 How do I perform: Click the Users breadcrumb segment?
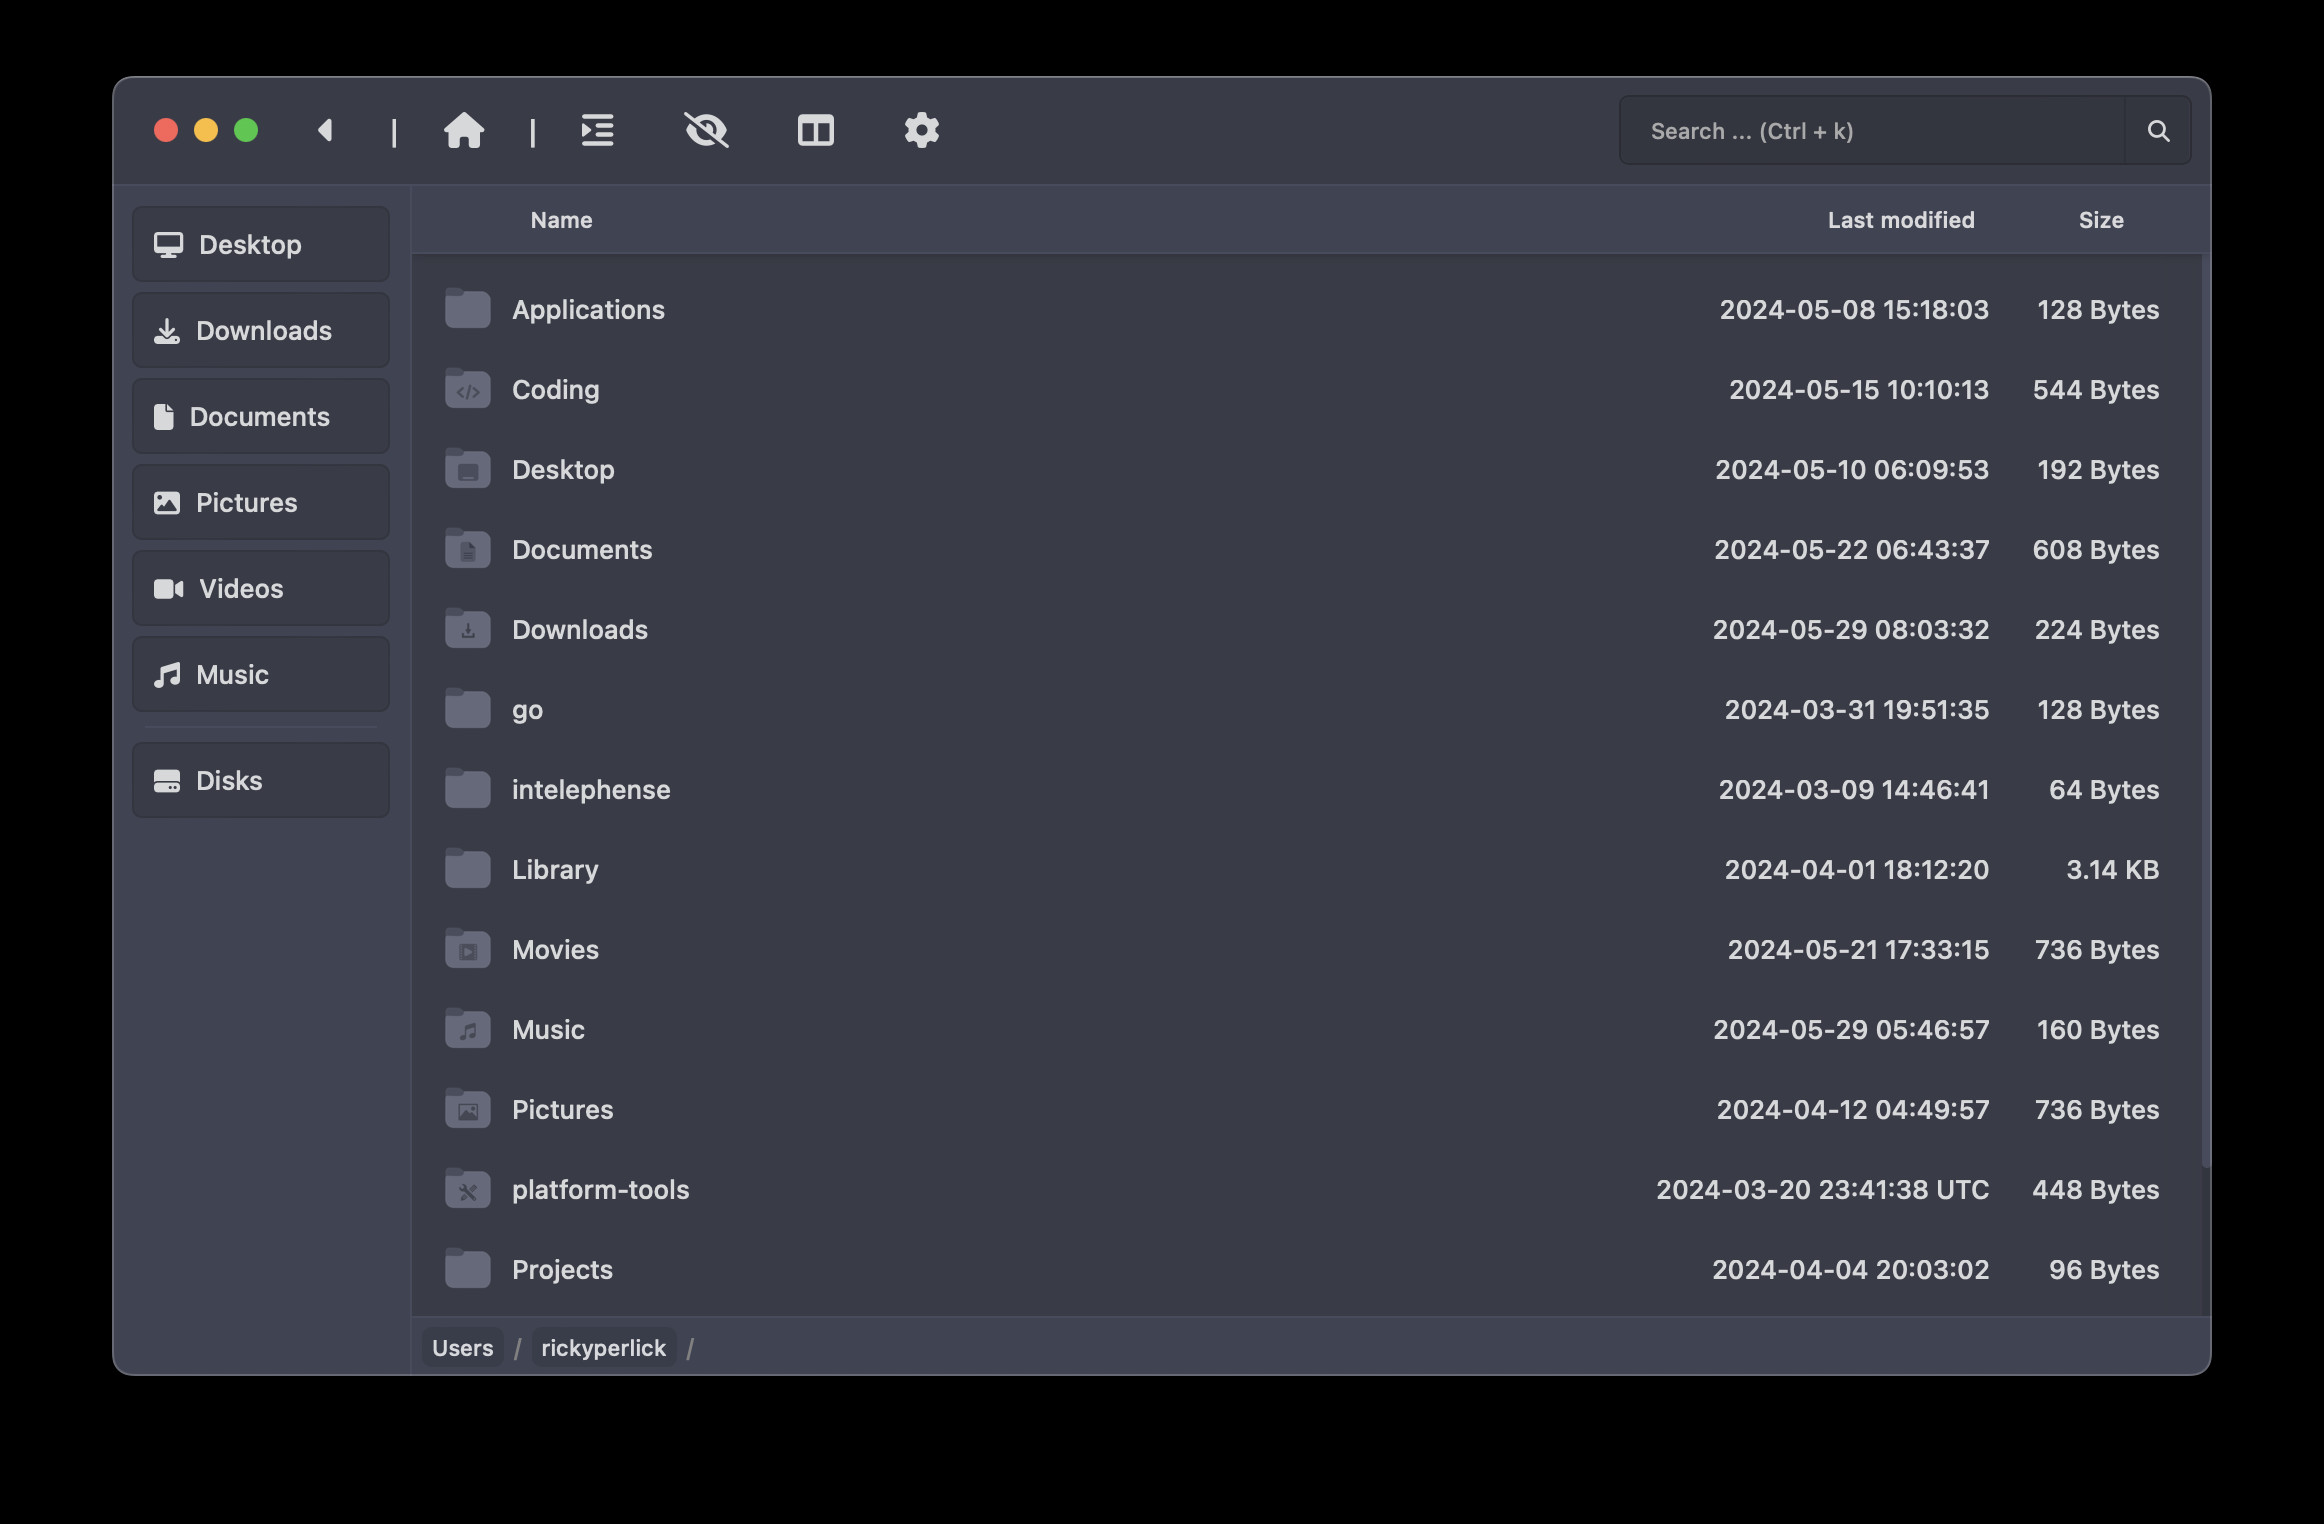[462, 1348]
